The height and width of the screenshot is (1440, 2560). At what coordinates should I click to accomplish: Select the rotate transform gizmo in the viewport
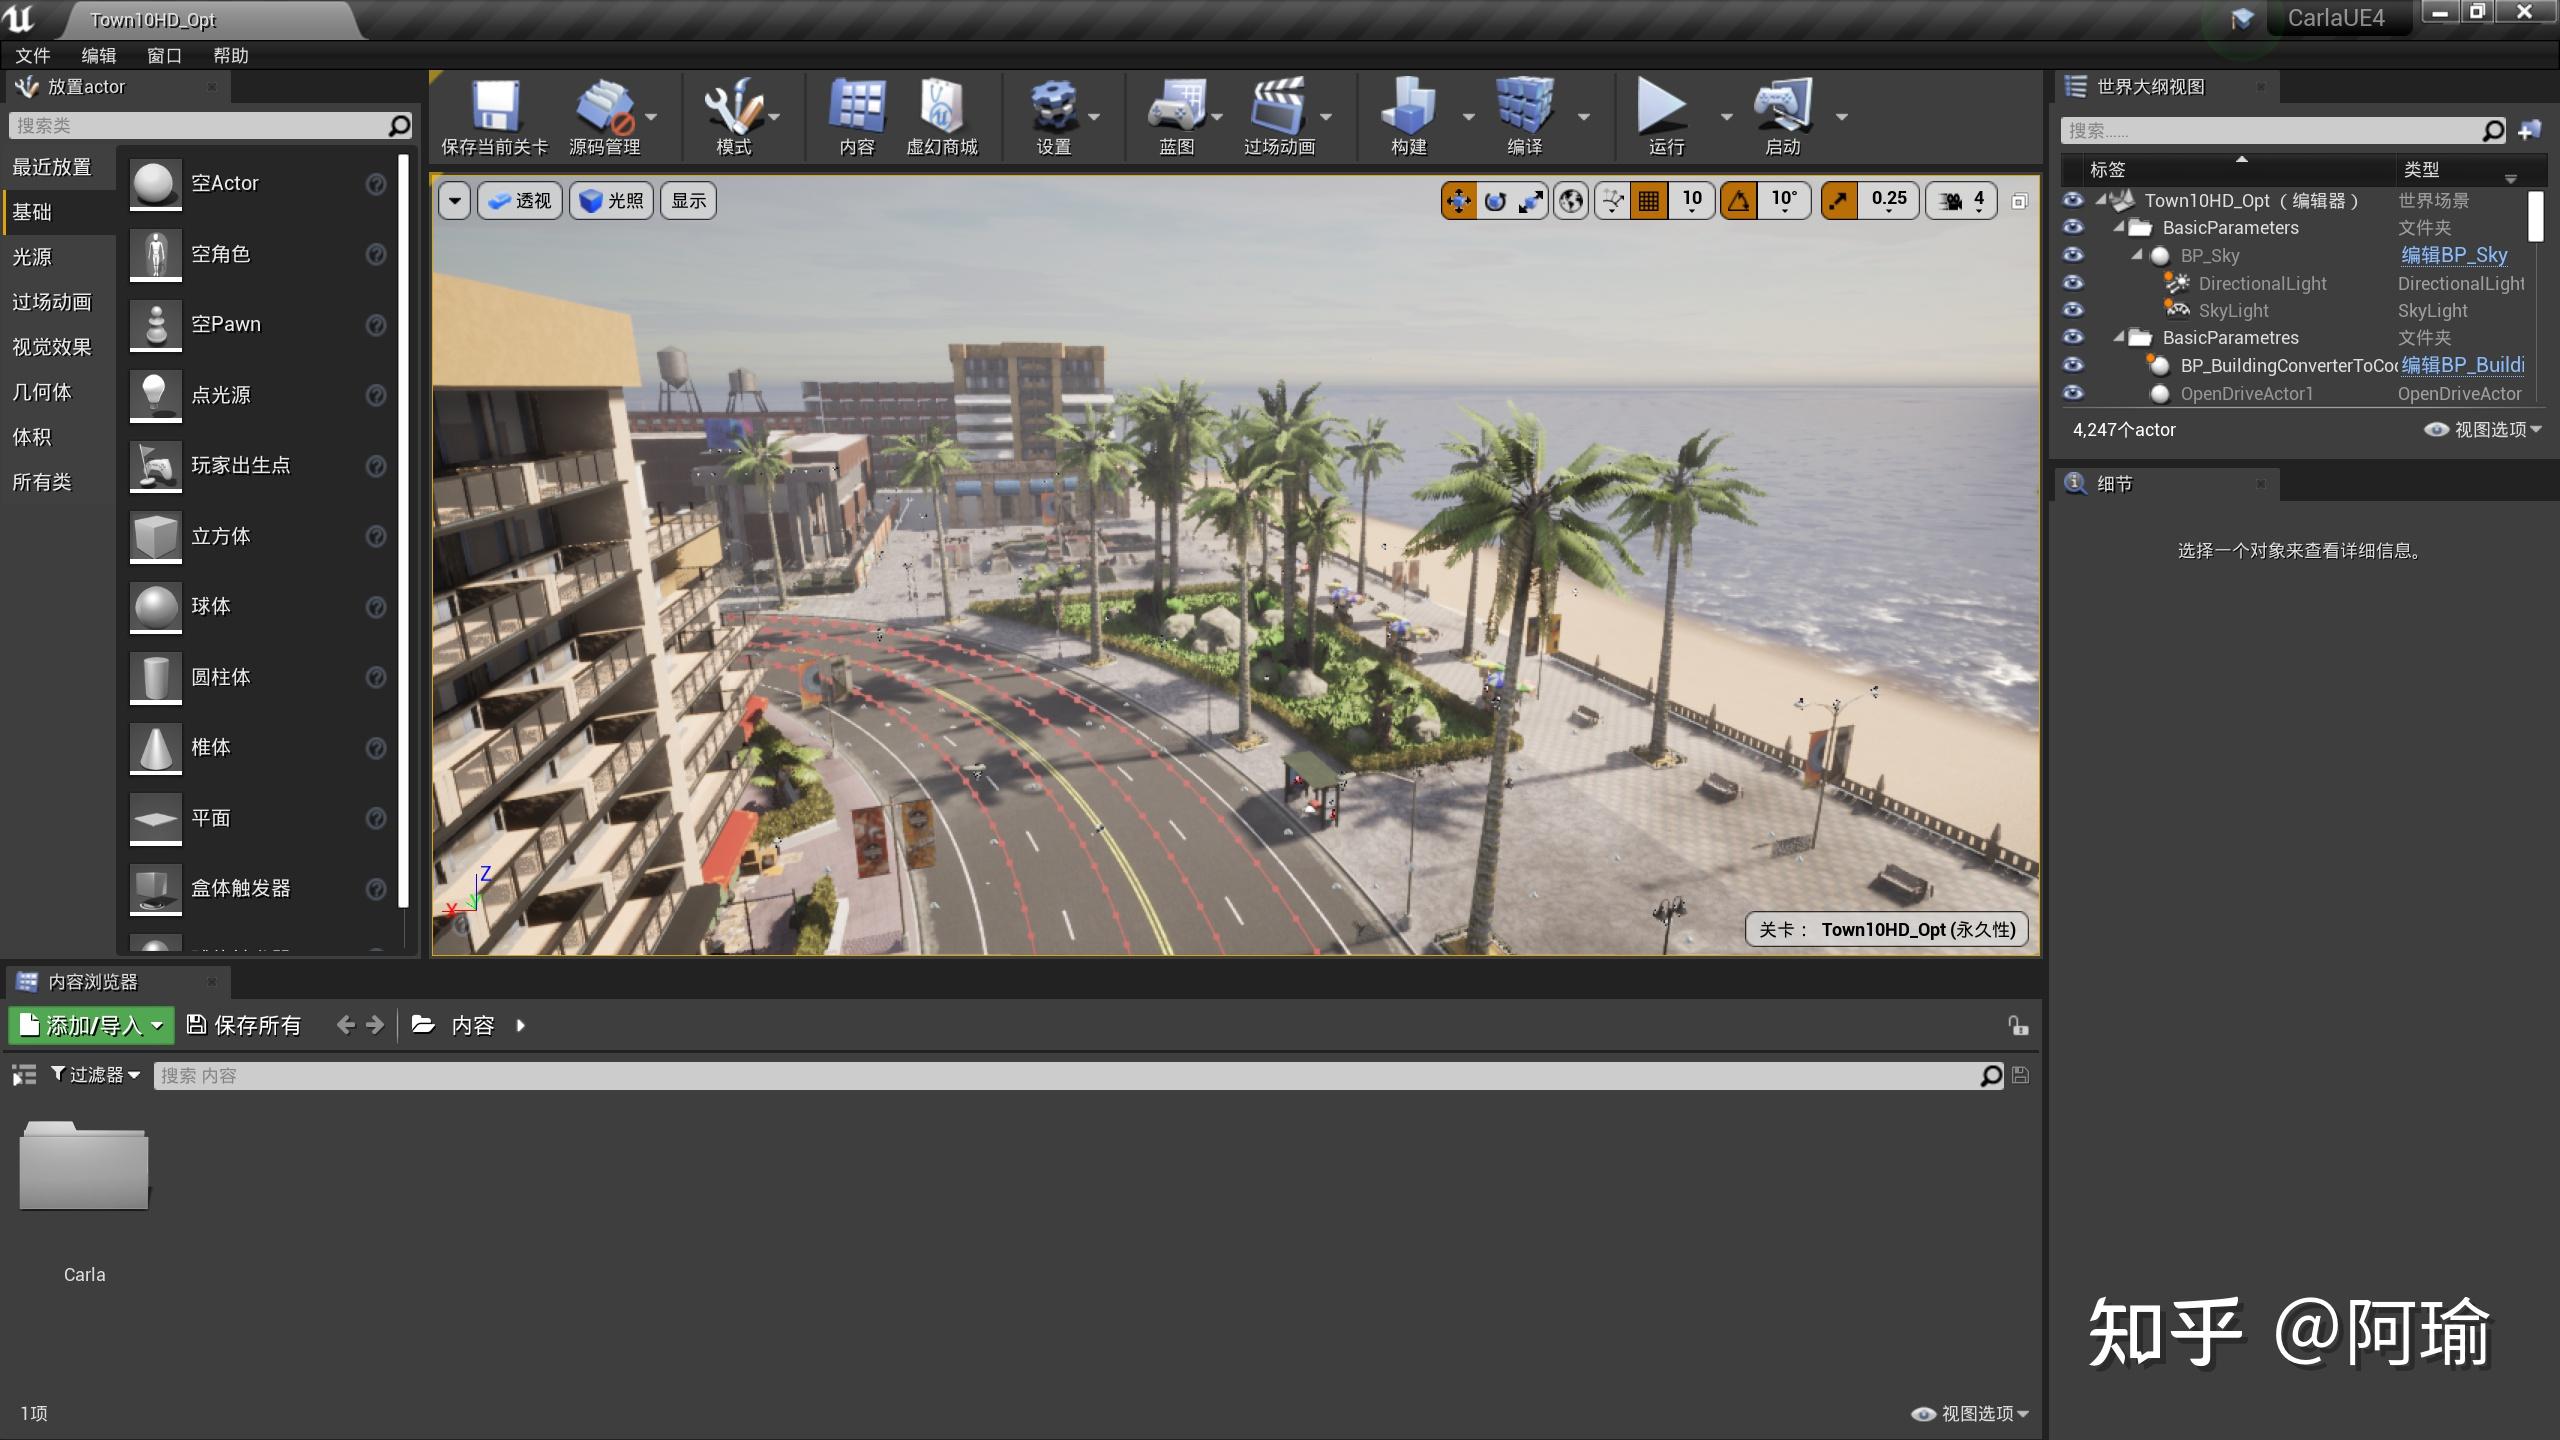[1495, 201]
